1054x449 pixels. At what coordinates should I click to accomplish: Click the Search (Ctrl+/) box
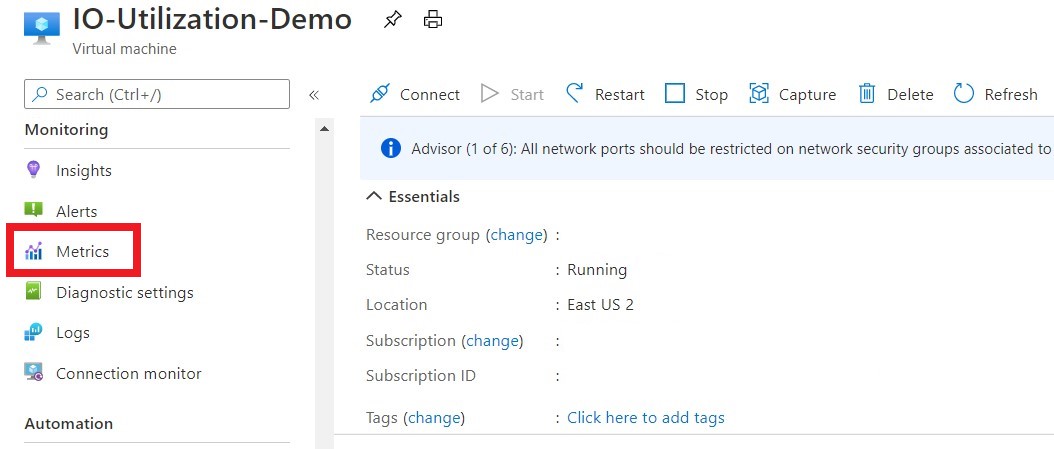[x=157, y=94]
